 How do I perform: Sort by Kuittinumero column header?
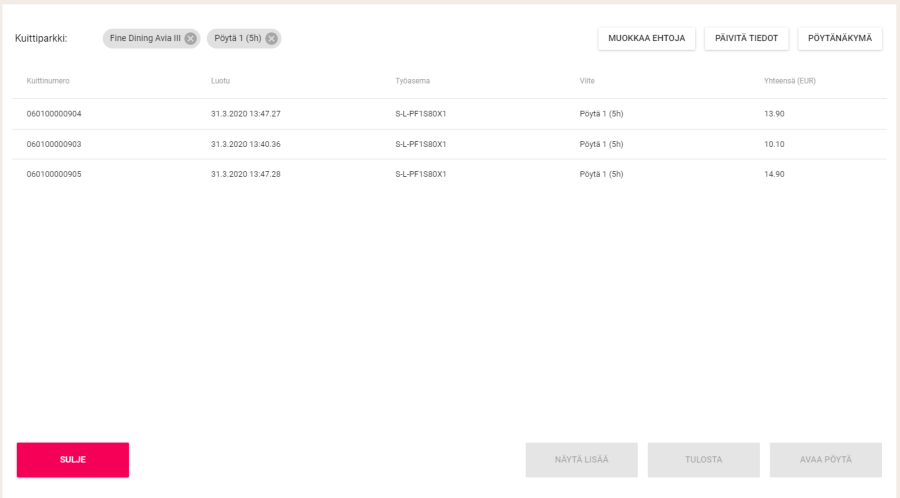tap(48, 80)
